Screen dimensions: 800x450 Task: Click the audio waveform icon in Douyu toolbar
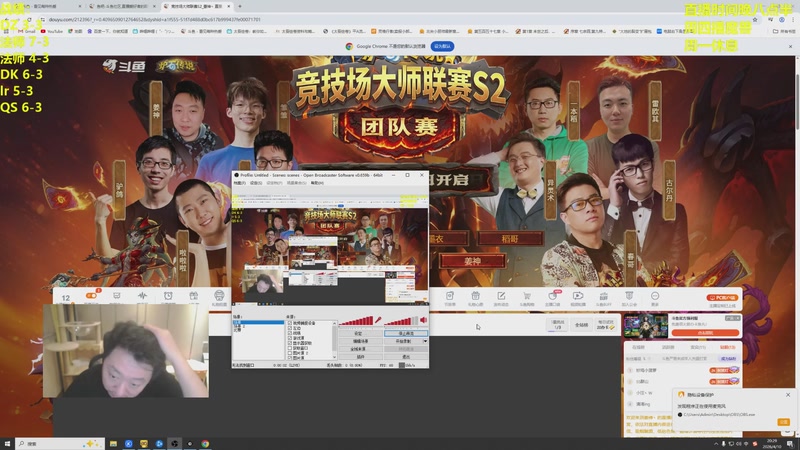tap(142, 295)
